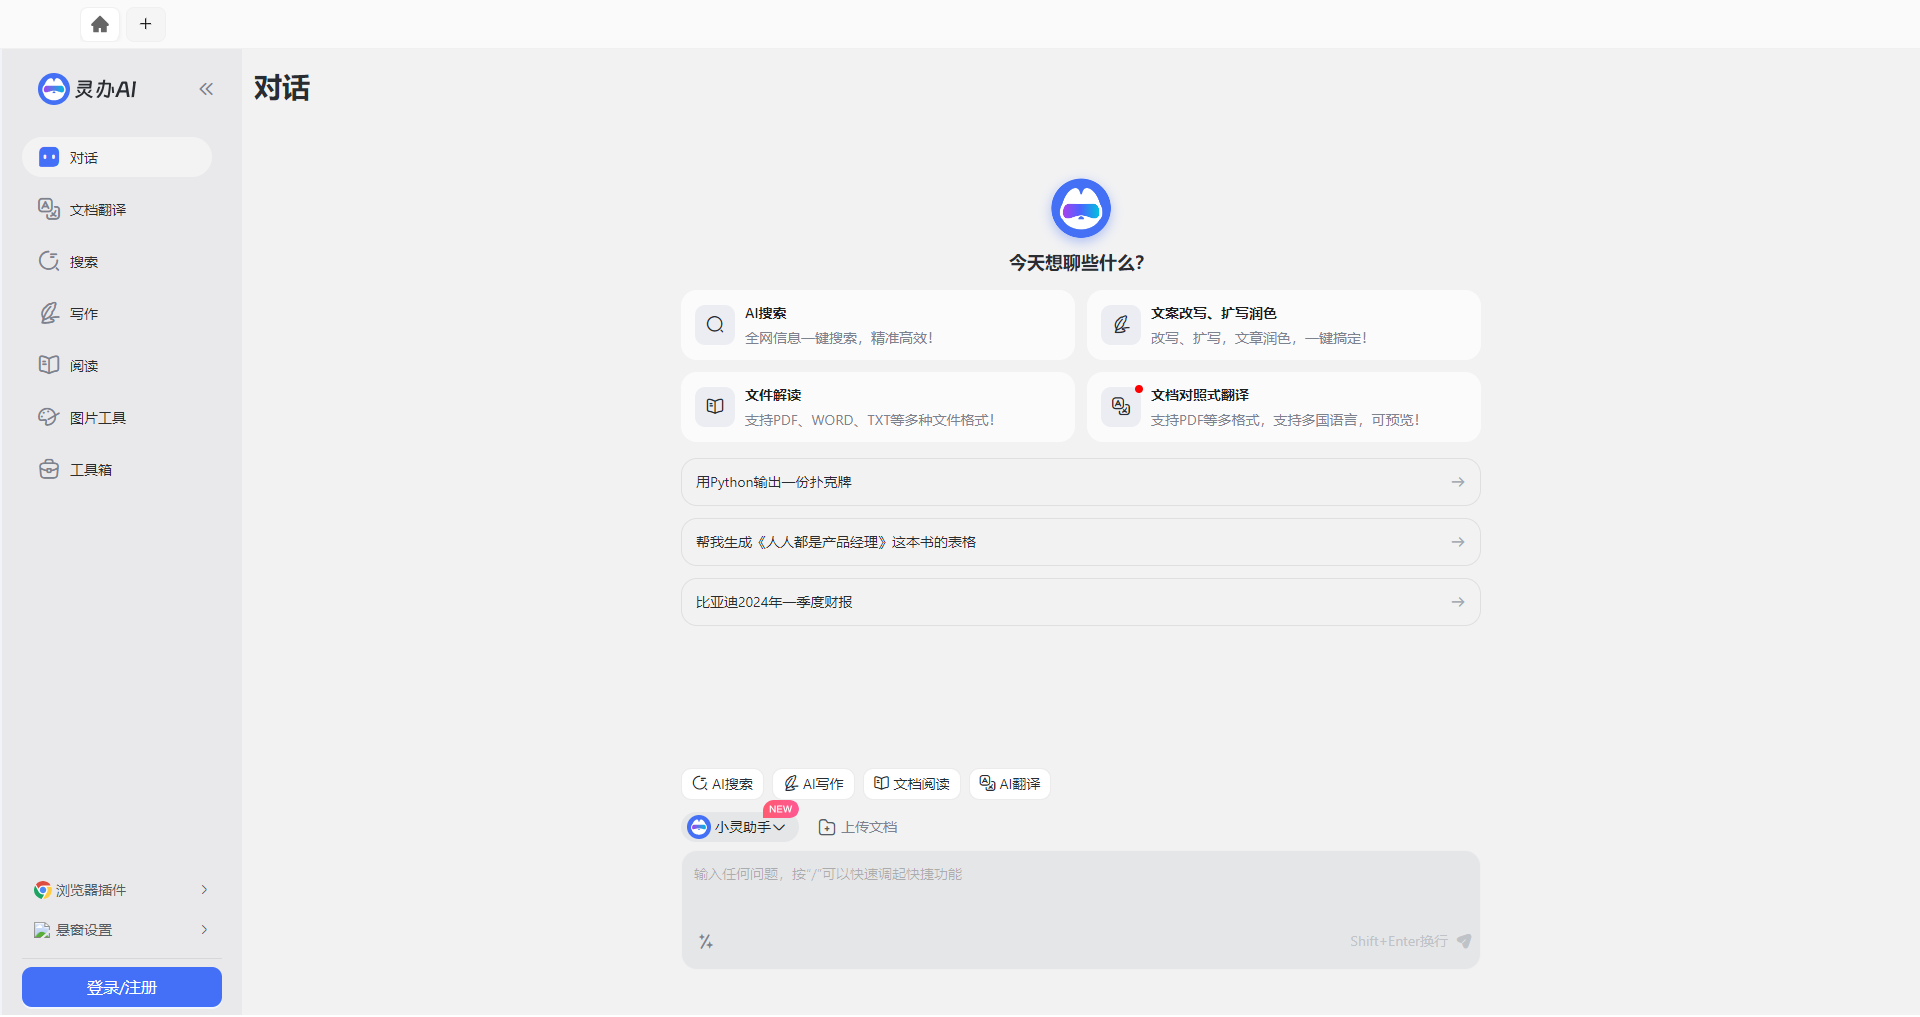The width and height of the screenshot is (1920, 1017).
Task: Click the NEW badge above 小灵助手
Action: click(781, 809)
